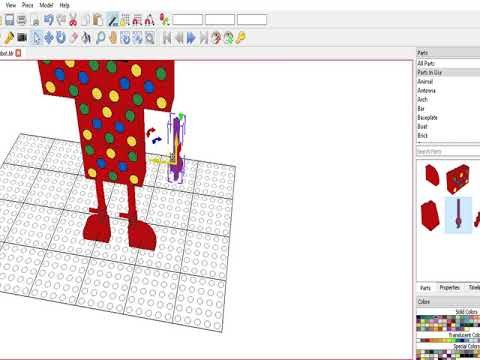Undo the last action
The width and height of the screenshot is (480, 360).
point(49,20)
